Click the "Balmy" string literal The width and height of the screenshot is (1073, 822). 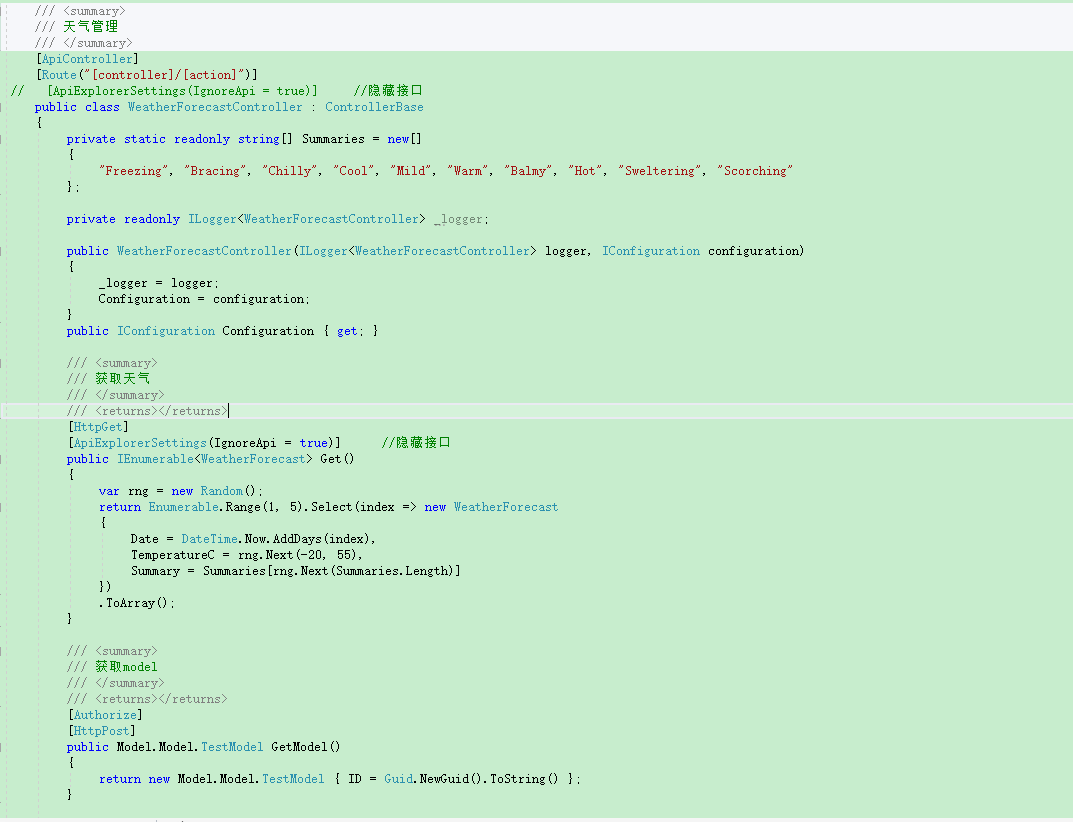tap(528, 171)
